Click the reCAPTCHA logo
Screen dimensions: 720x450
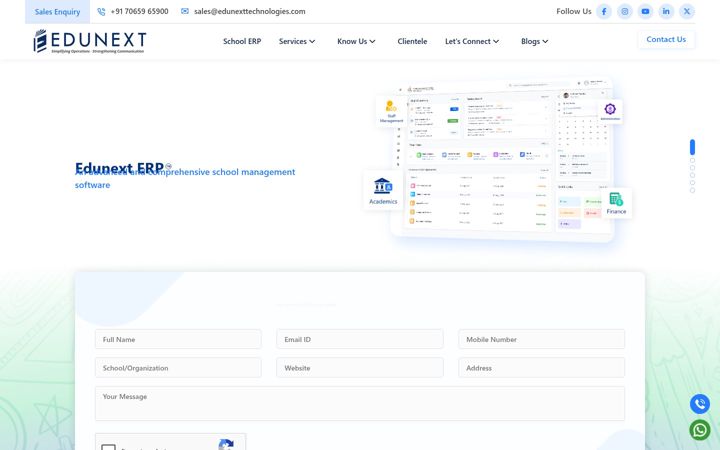pyautogui.click(x=226, y=444)
